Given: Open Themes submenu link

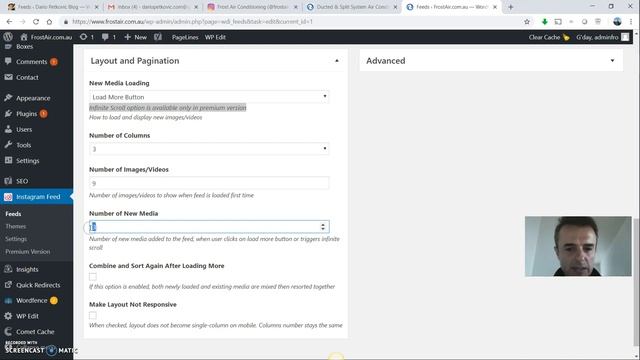Looking at the screenshot, I should tap(16, 226).
